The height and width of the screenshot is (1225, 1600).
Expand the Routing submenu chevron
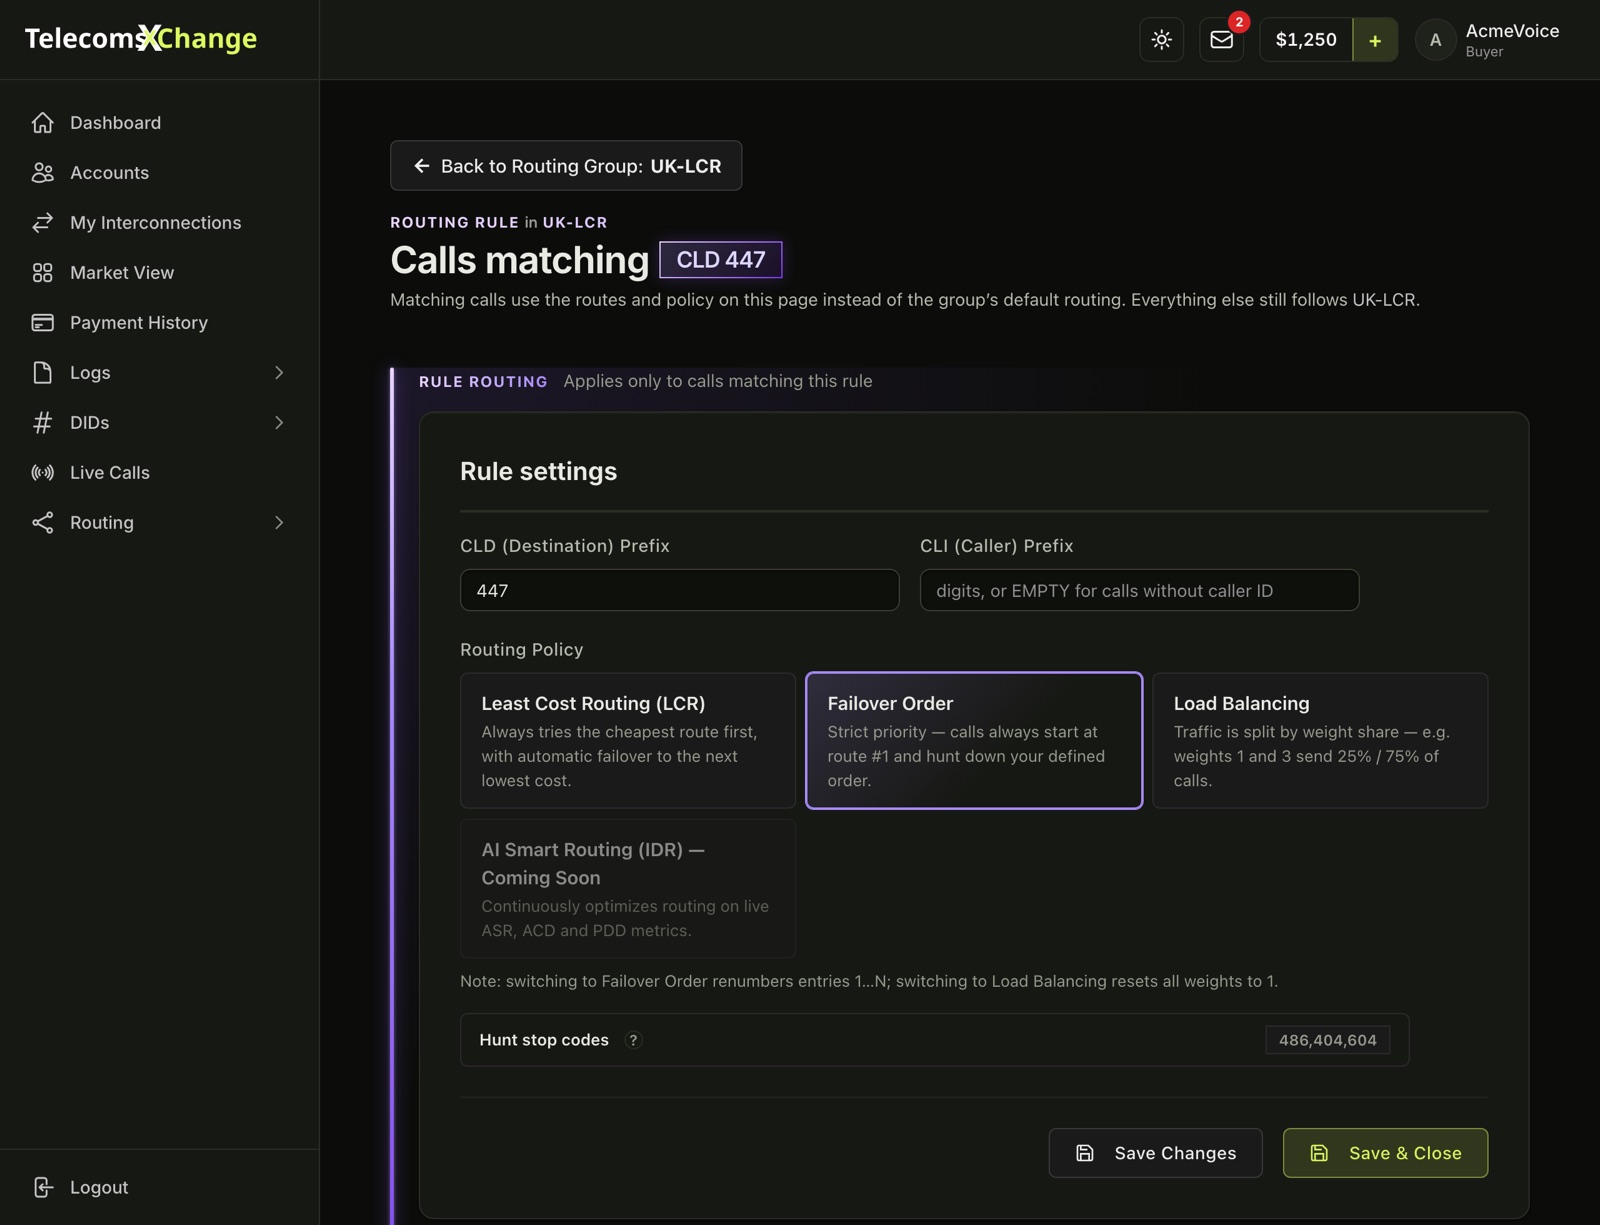click(x=279, y=523)
